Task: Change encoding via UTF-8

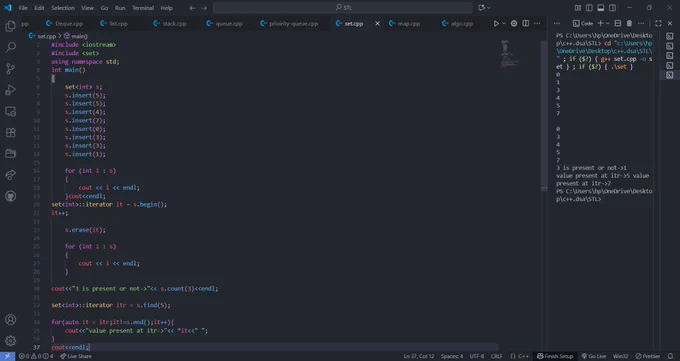Action: (x=477, y=356)
